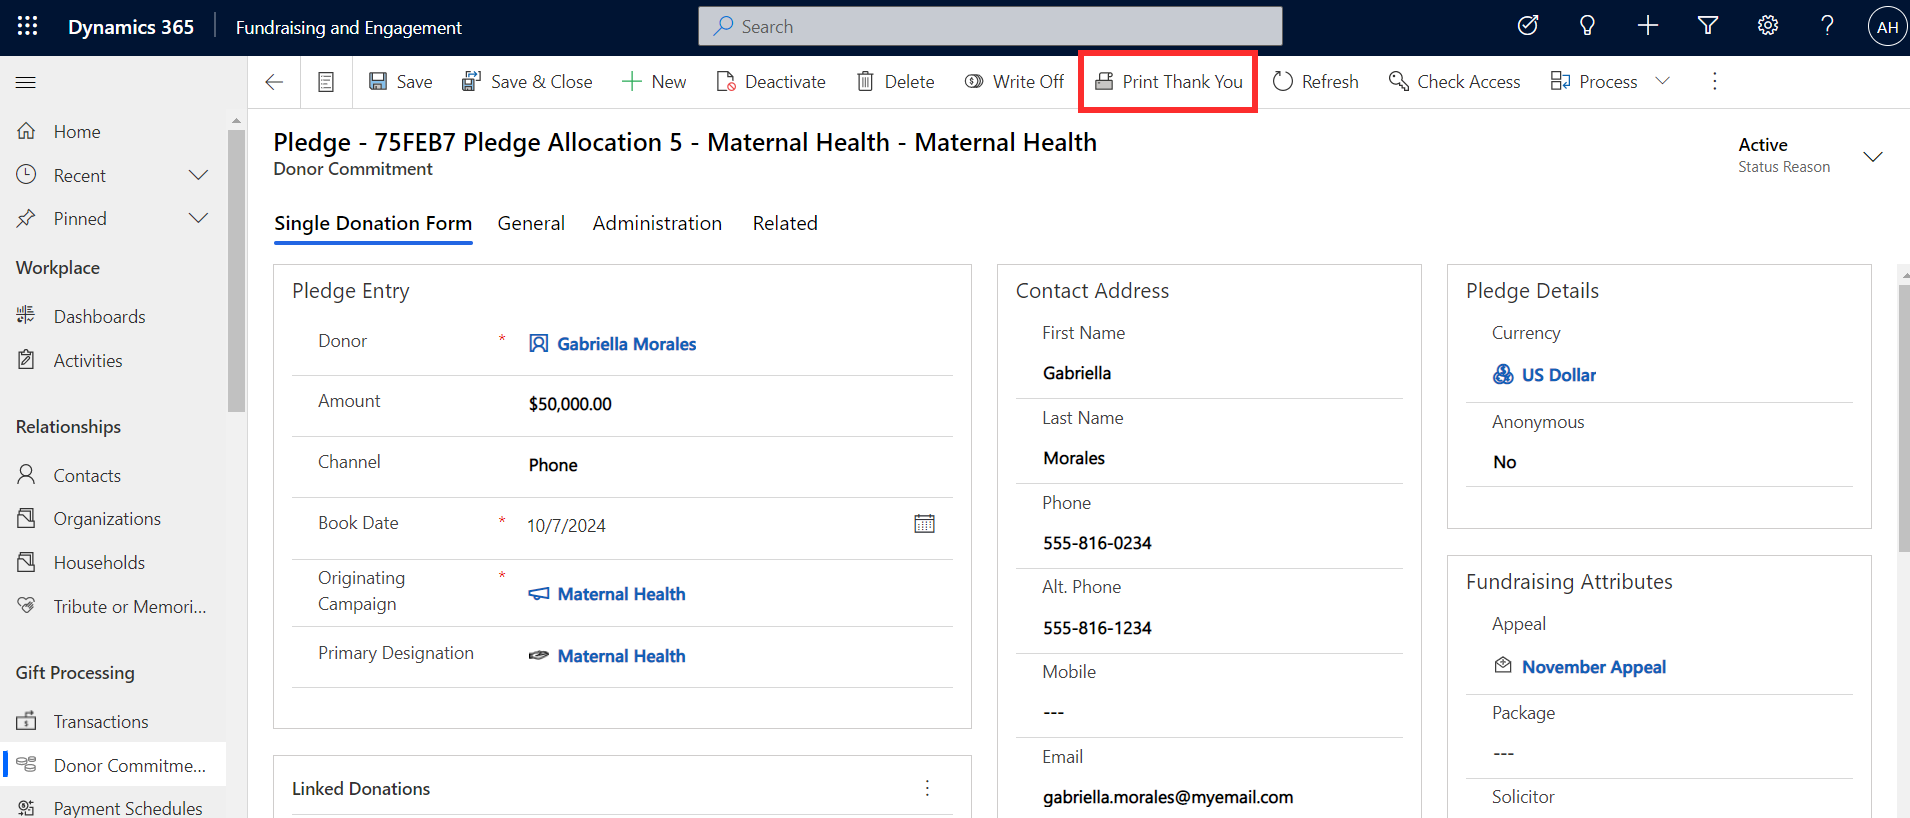
Task: Open the Book Date calendar picker
Action: (924, 524)
